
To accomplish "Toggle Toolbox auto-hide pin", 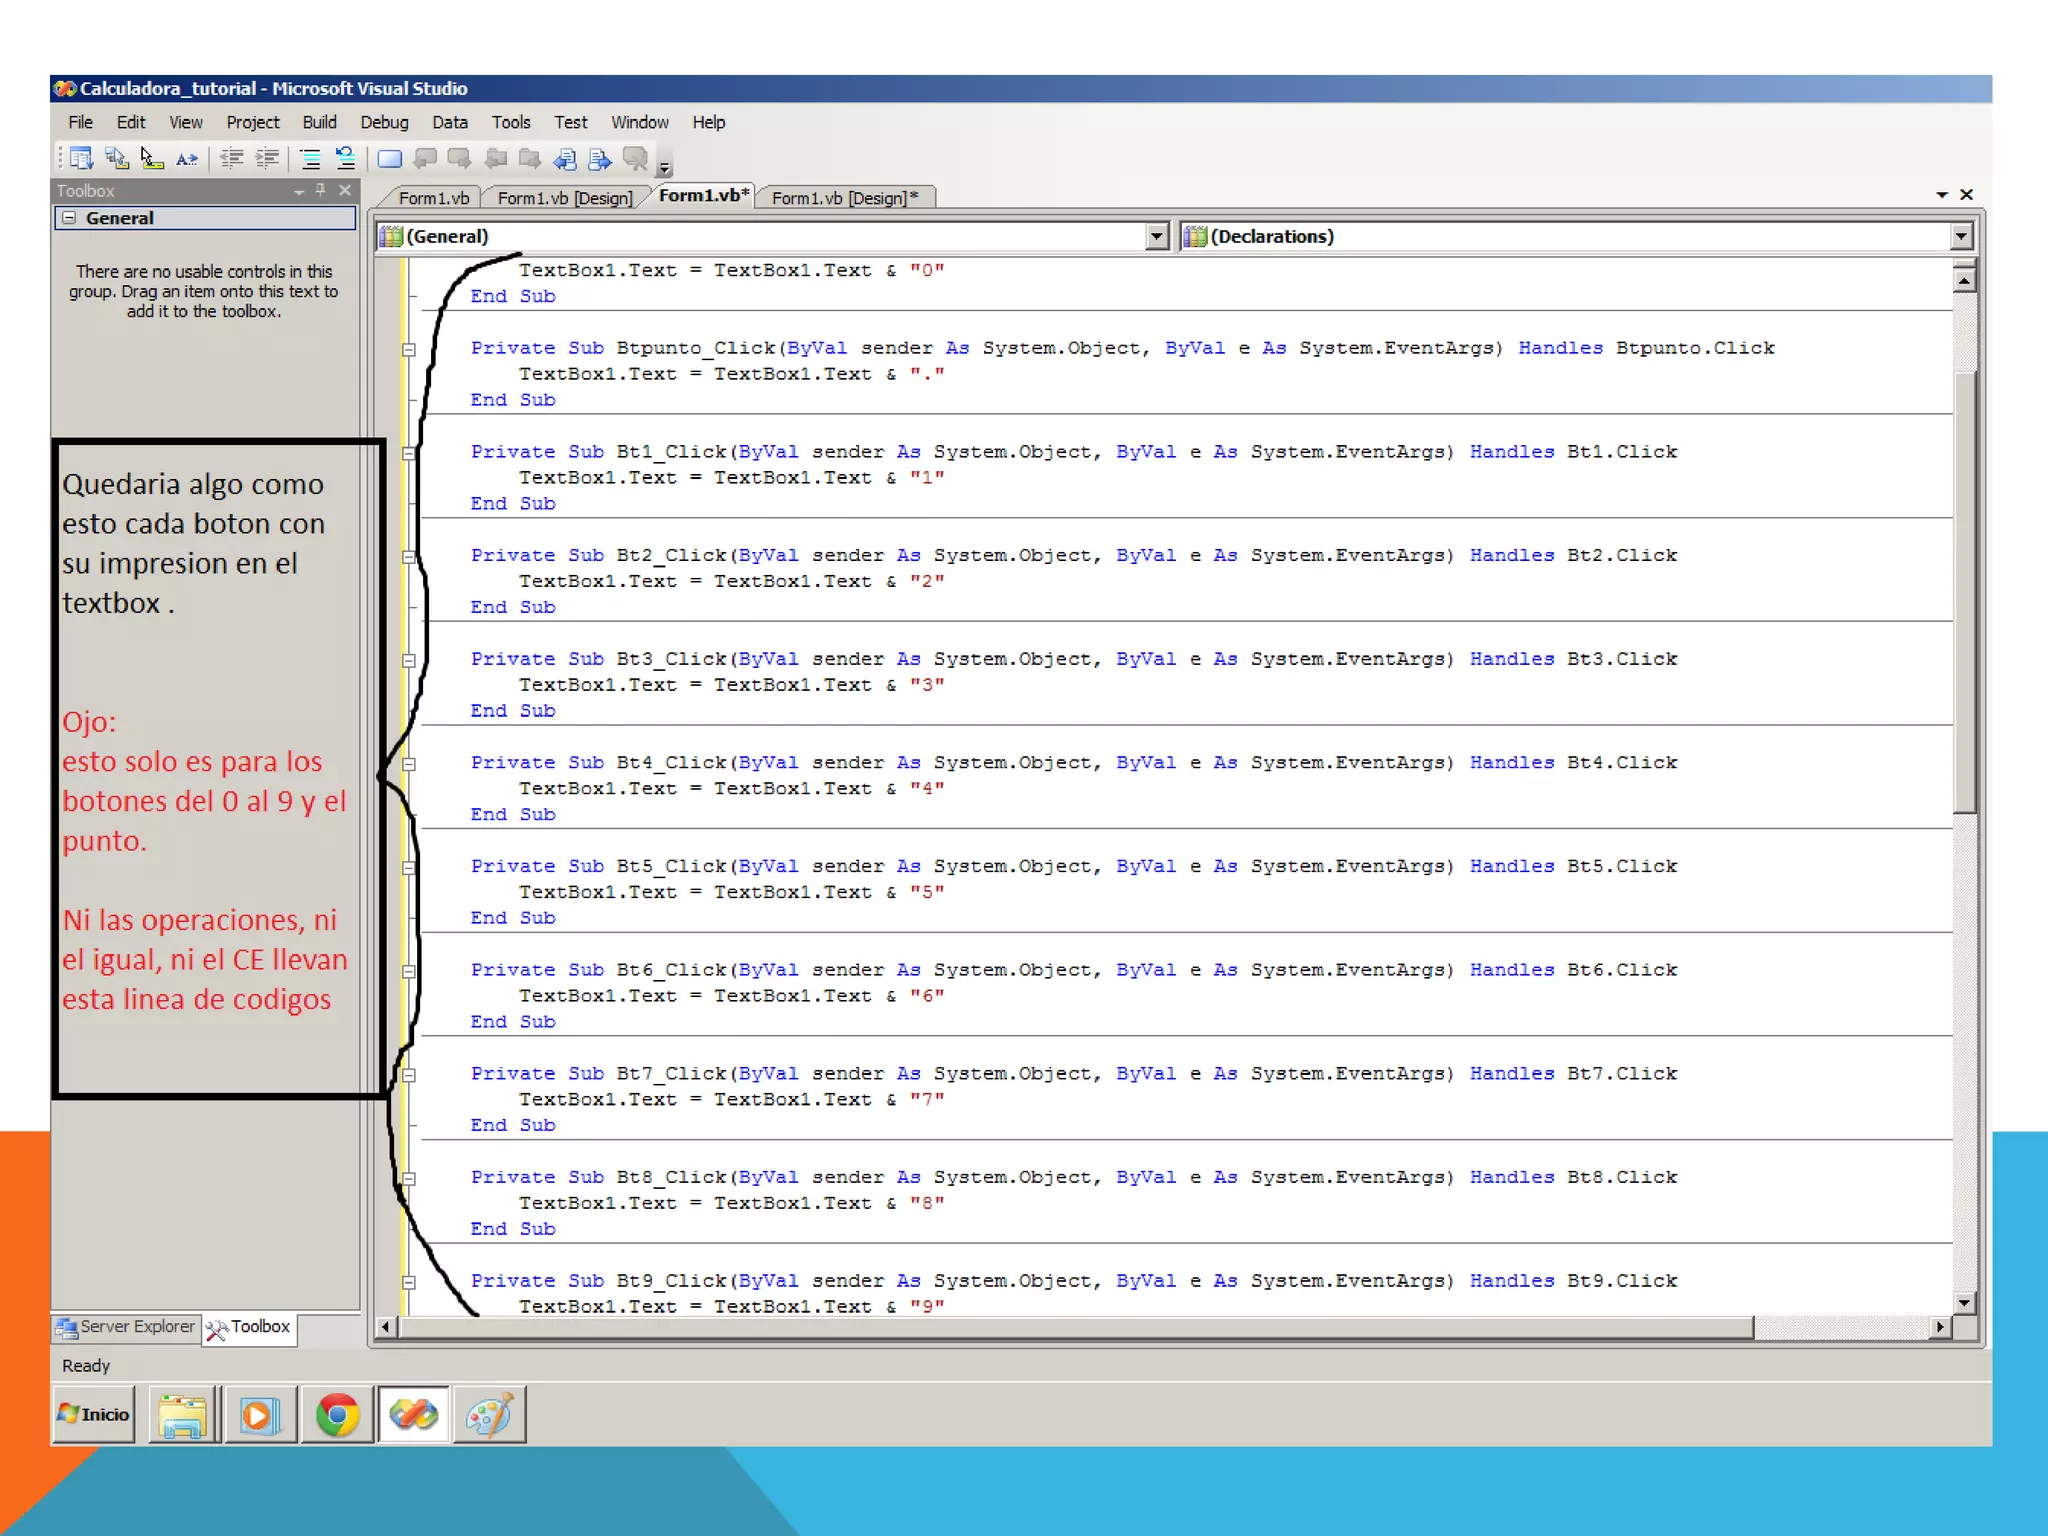I will pyautogui.click(x=321, y=190).
